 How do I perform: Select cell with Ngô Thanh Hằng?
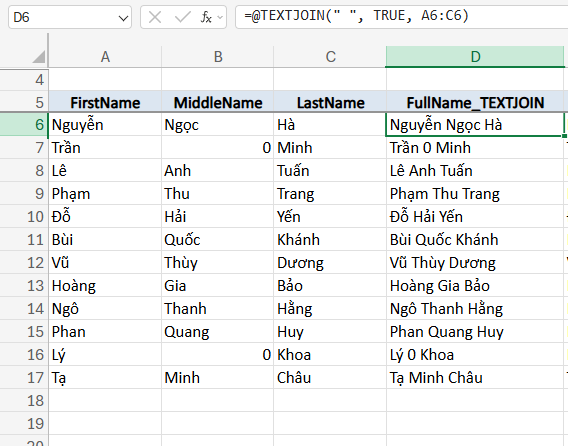point(475,309)
